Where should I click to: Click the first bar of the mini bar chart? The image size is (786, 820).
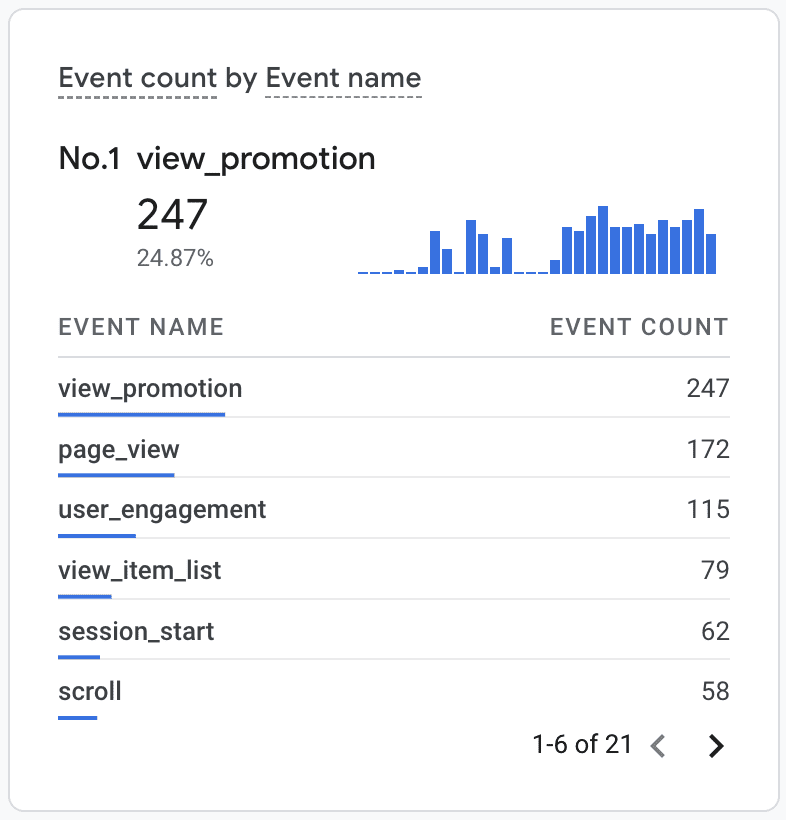pyautogui.click(x=362, y=270)
